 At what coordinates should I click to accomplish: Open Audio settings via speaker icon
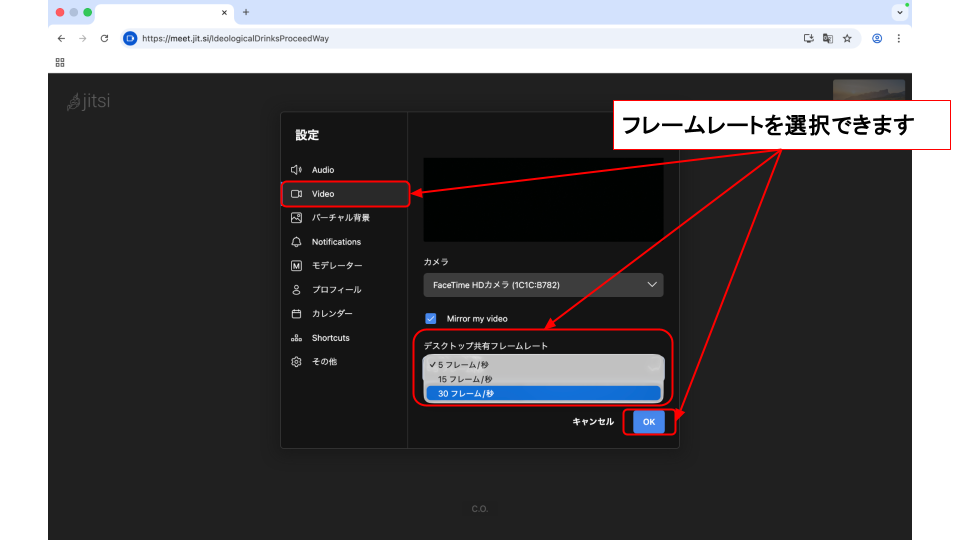(x=296, y=170)
